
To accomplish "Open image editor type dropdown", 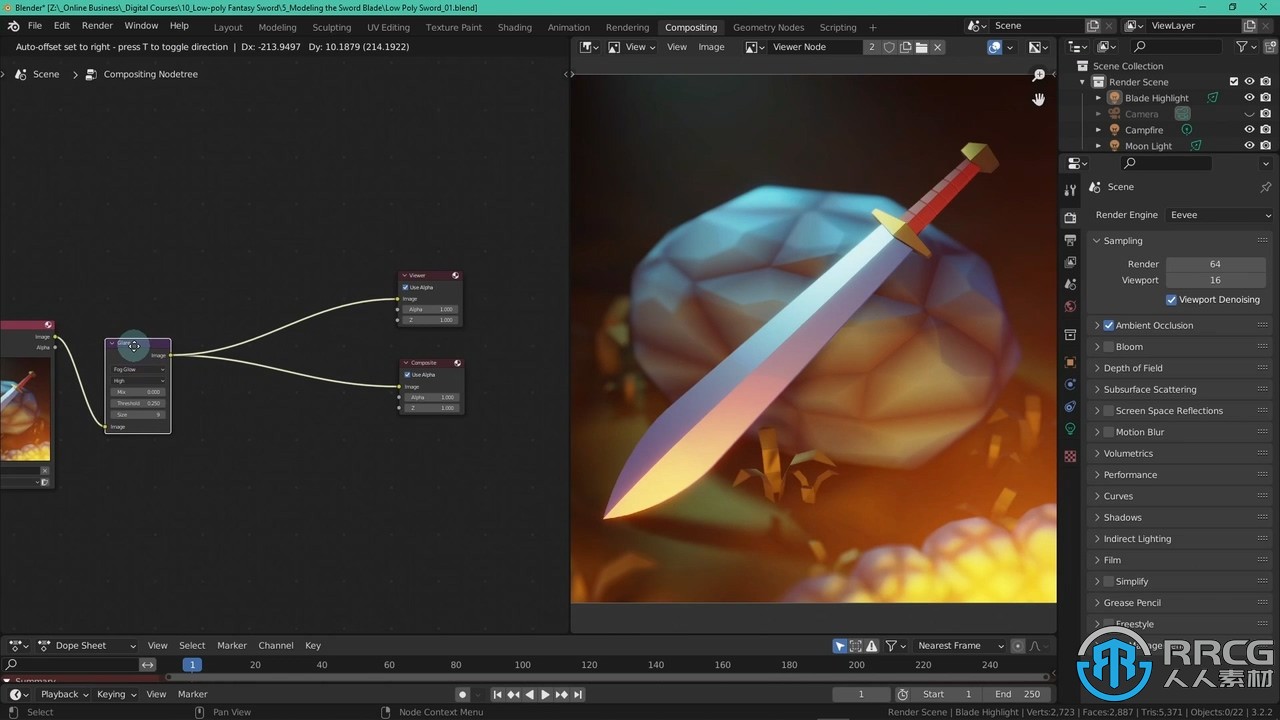I will (x=590, y=47).
